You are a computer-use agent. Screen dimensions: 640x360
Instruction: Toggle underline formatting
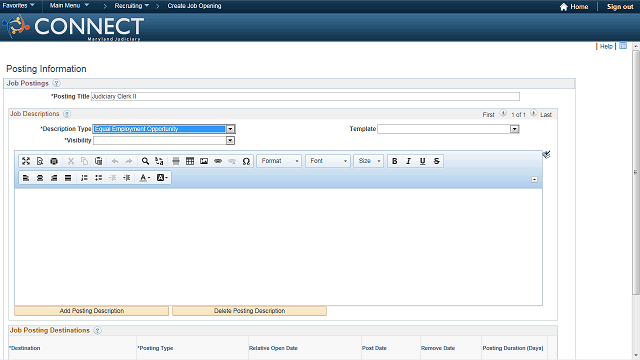(422, 161)
